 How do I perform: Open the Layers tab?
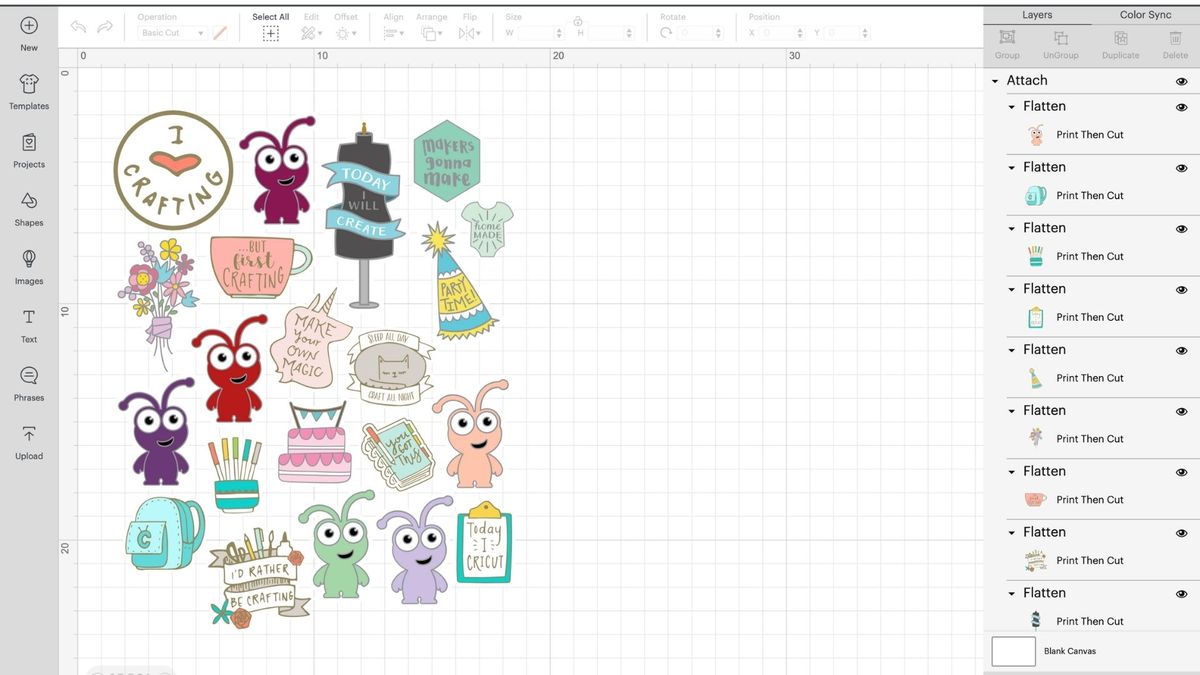pyautogui.click(x=1037, y=14)
